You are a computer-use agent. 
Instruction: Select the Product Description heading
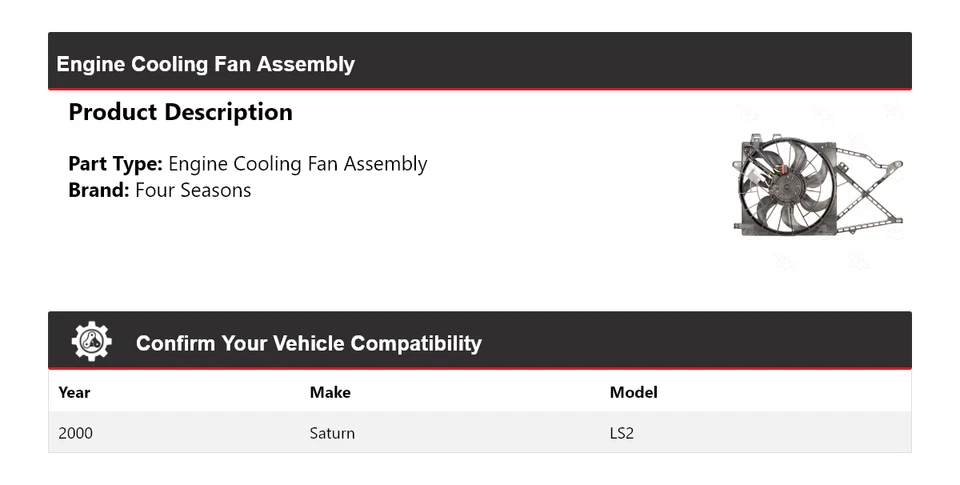pyautogui.click(x=180, y=112)
